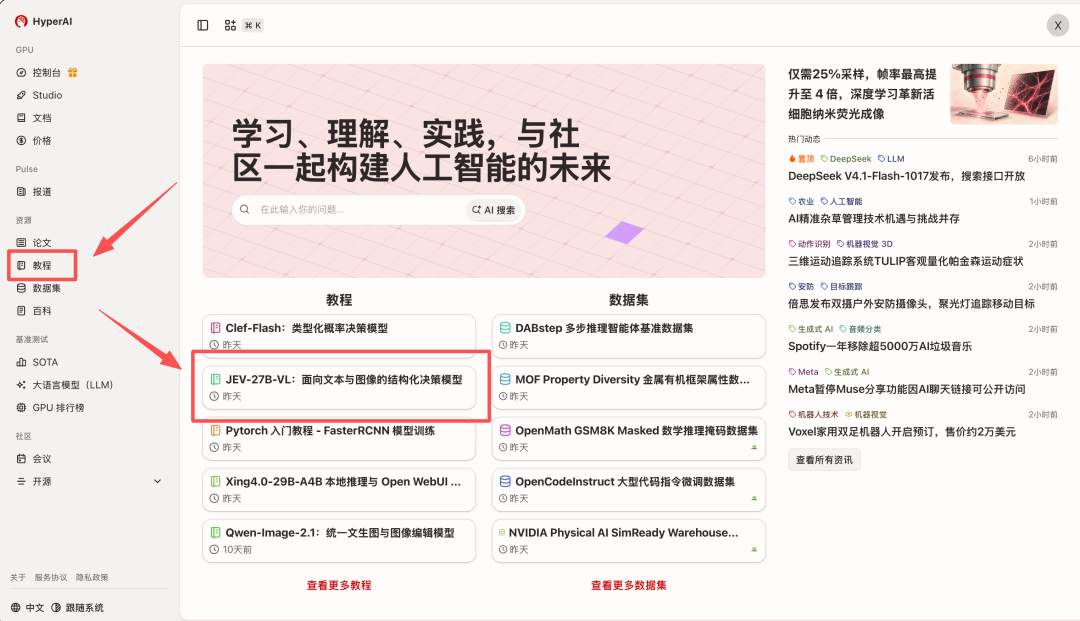The image size is (1080, 621).
Task: Click the globe icon next to 中文
Action: pos(16,607)
